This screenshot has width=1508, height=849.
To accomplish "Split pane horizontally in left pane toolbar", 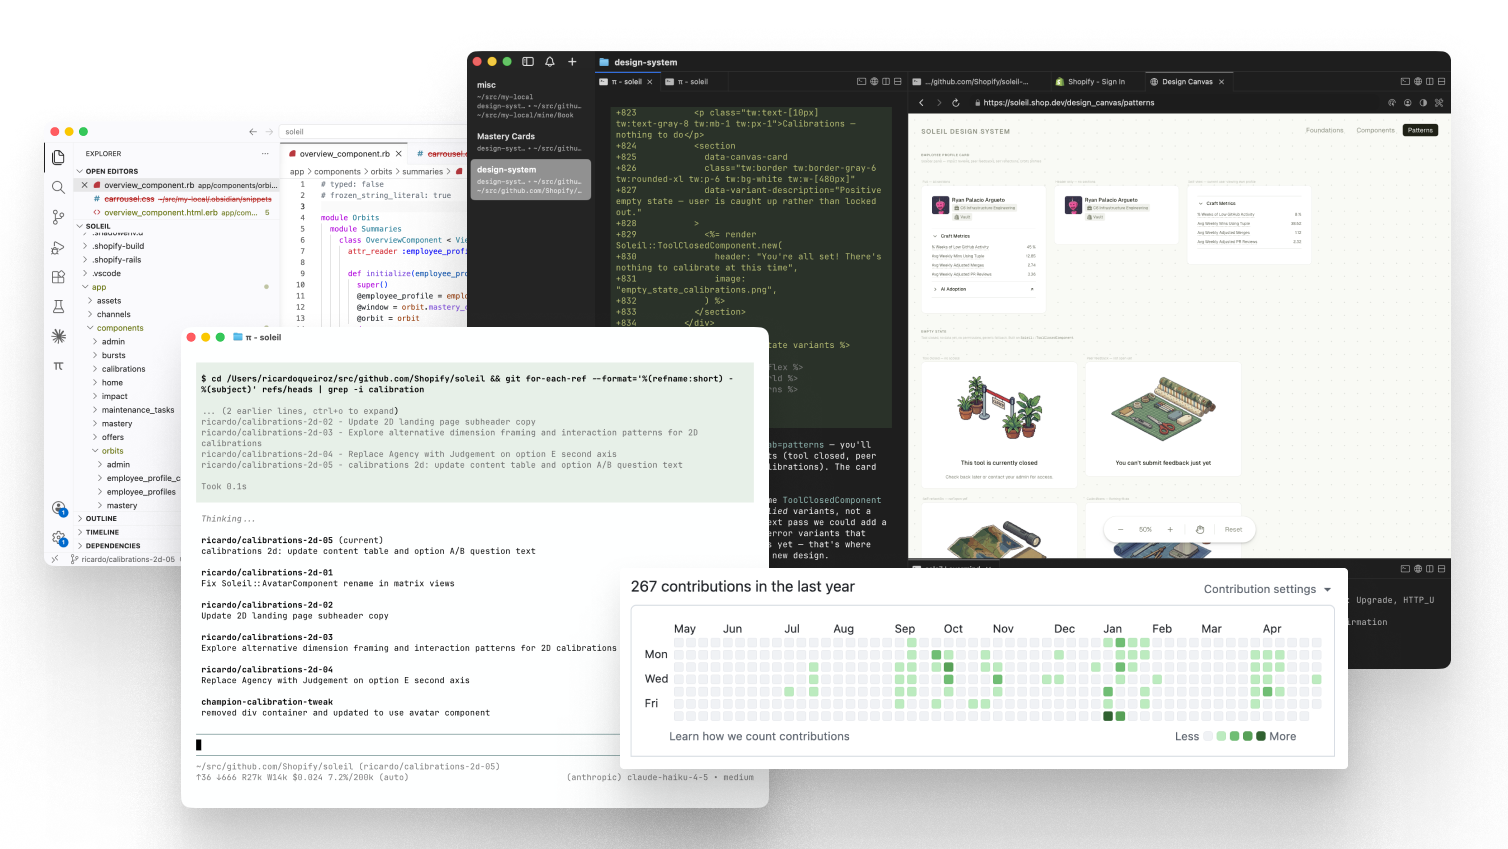I will (x=898, y=82).
